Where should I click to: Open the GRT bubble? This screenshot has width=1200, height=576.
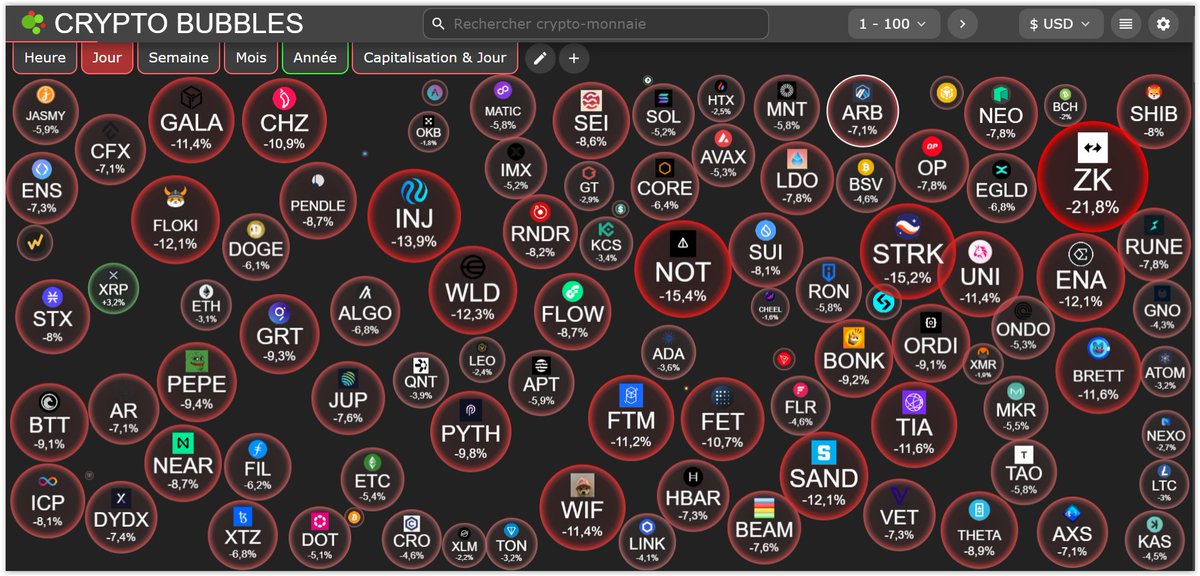(x=279, y=335)
